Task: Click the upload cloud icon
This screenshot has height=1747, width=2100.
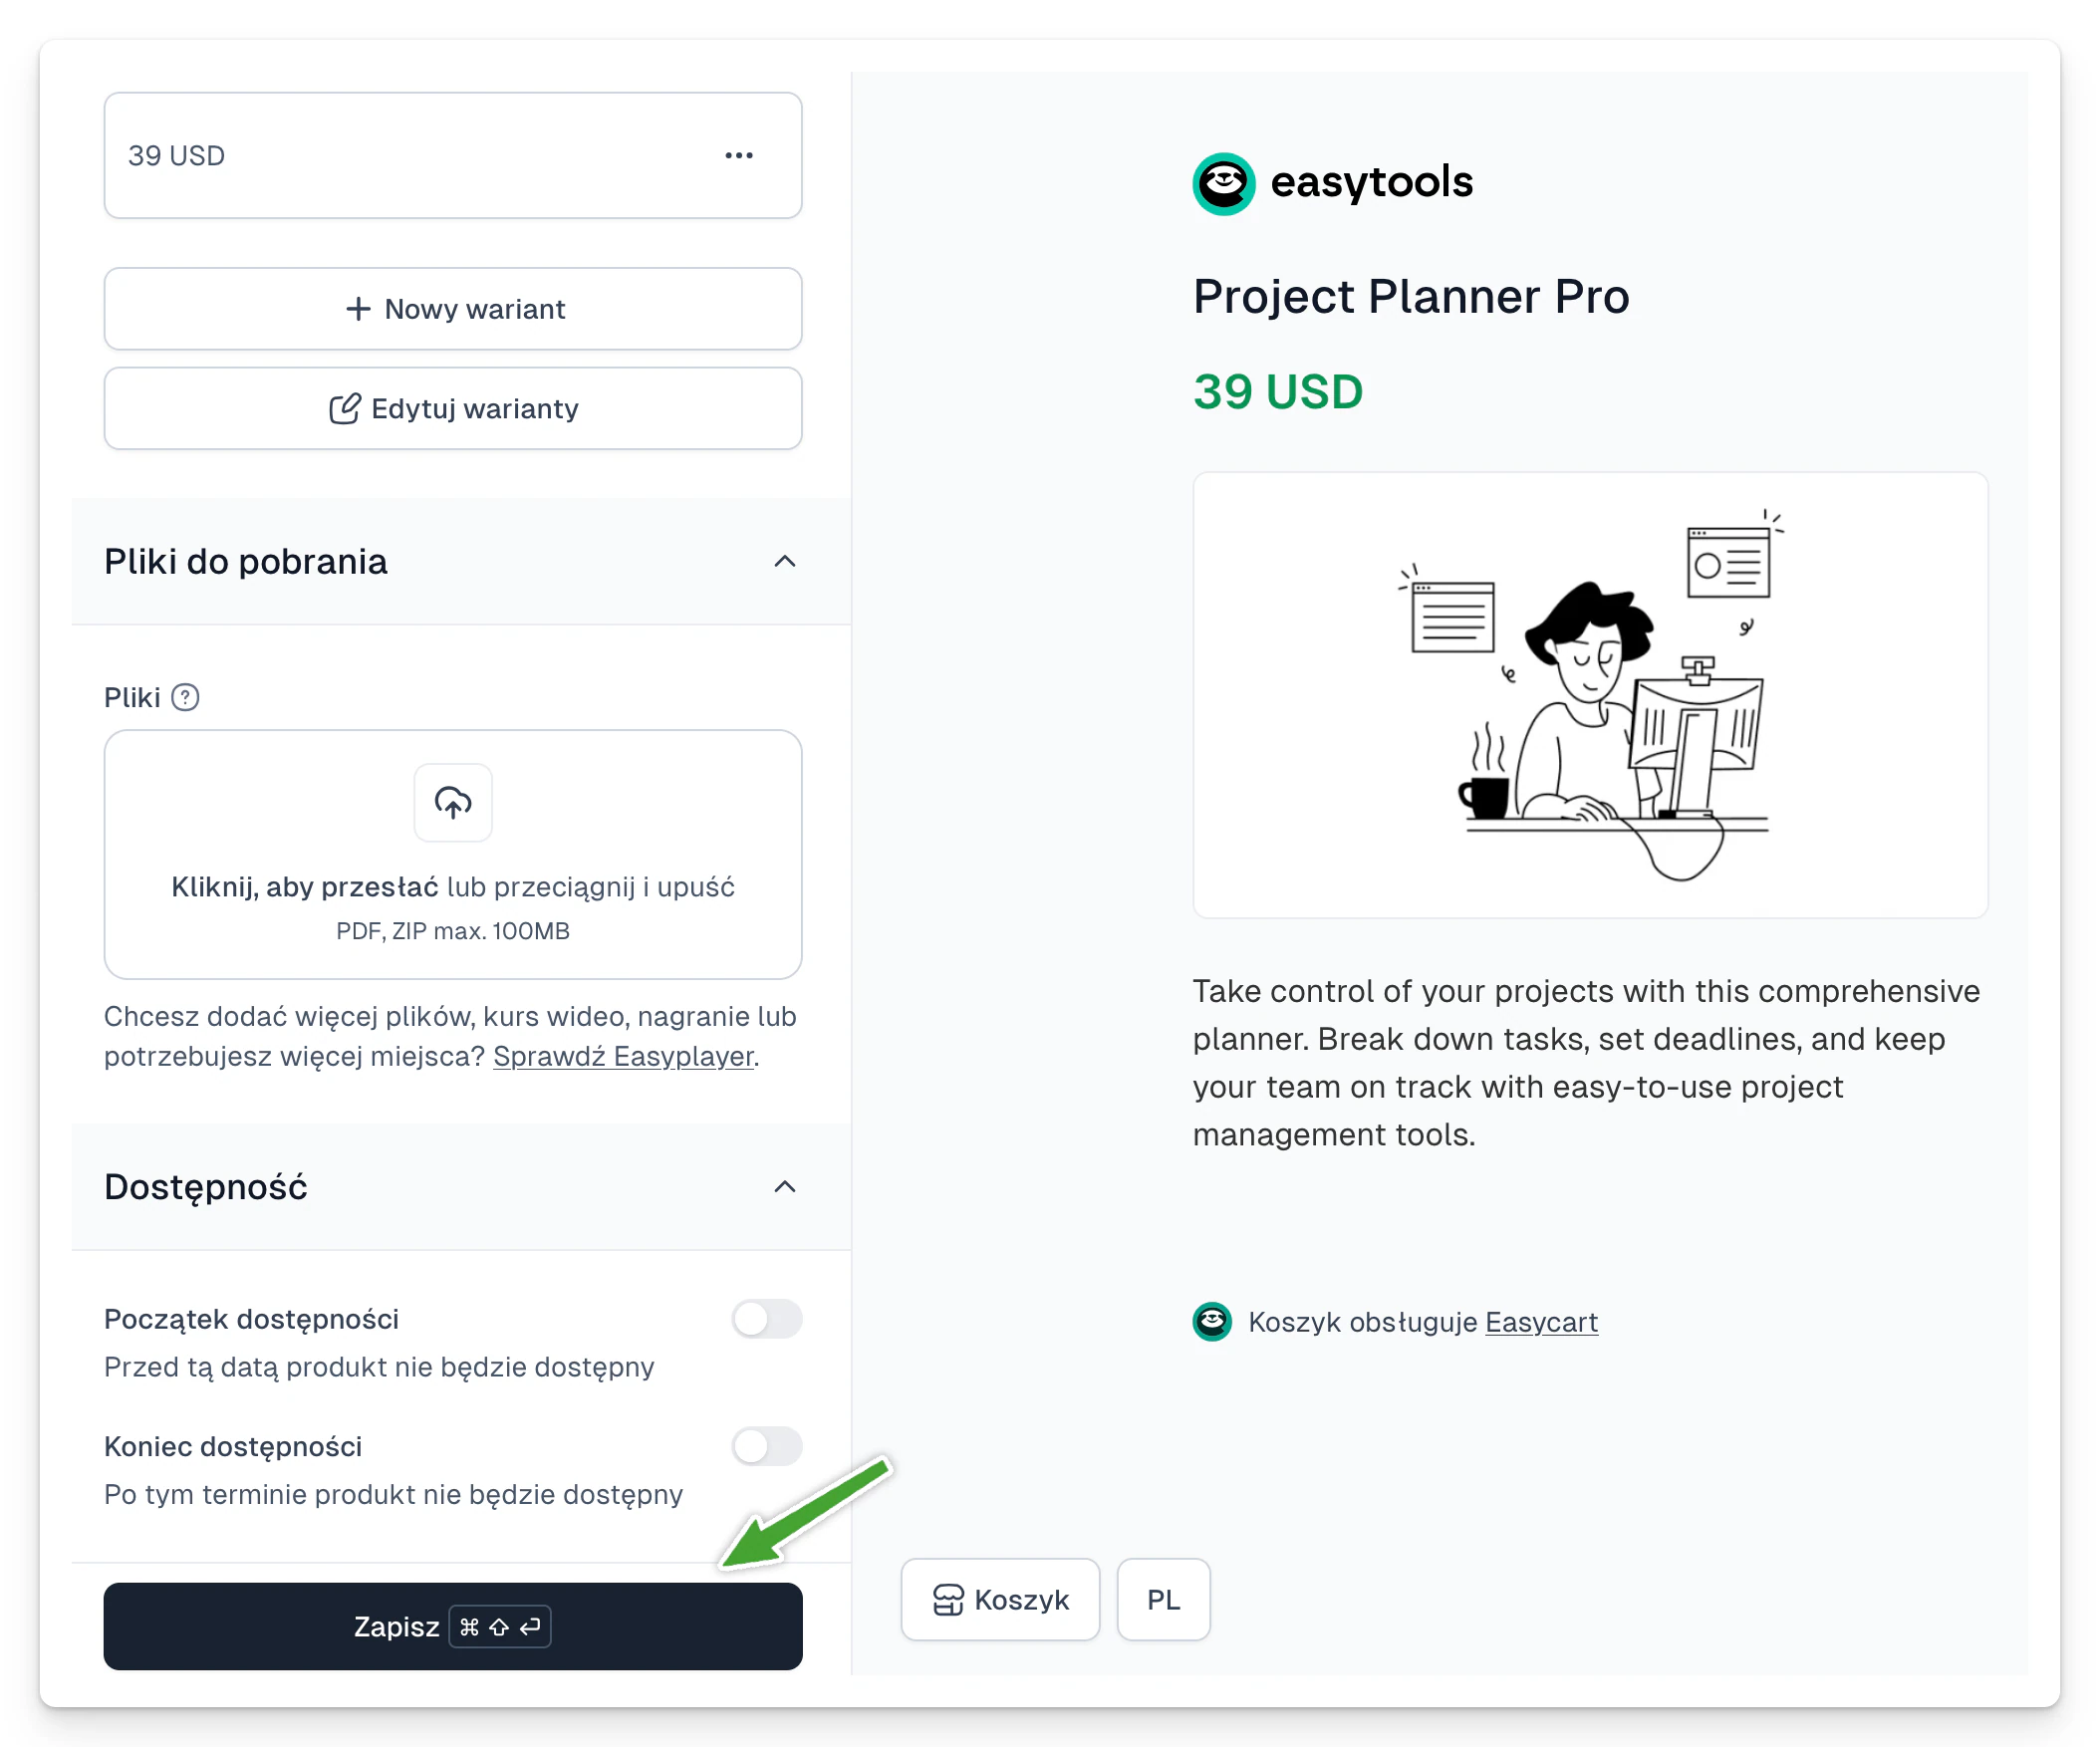Action: 453,803
